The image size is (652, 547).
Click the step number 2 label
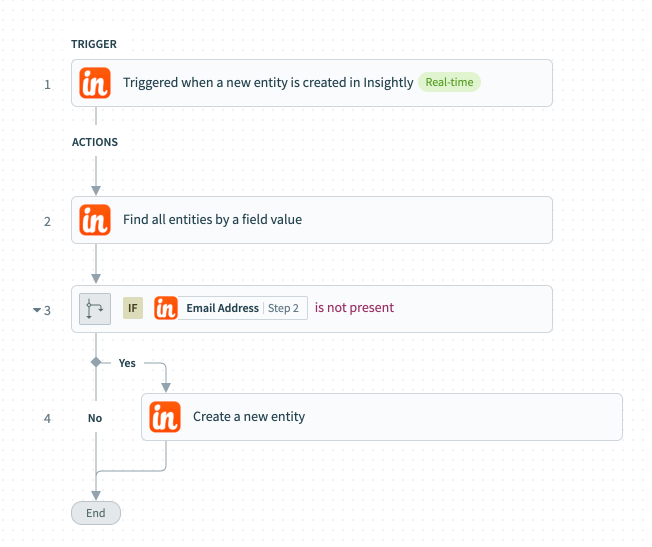point(47,222)
